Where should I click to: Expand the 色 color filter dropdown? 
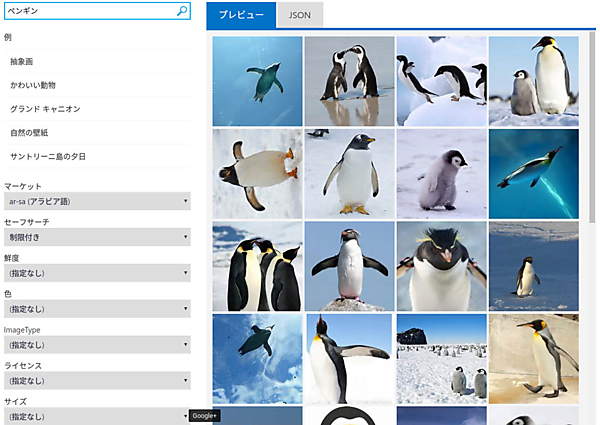(96, 309)
